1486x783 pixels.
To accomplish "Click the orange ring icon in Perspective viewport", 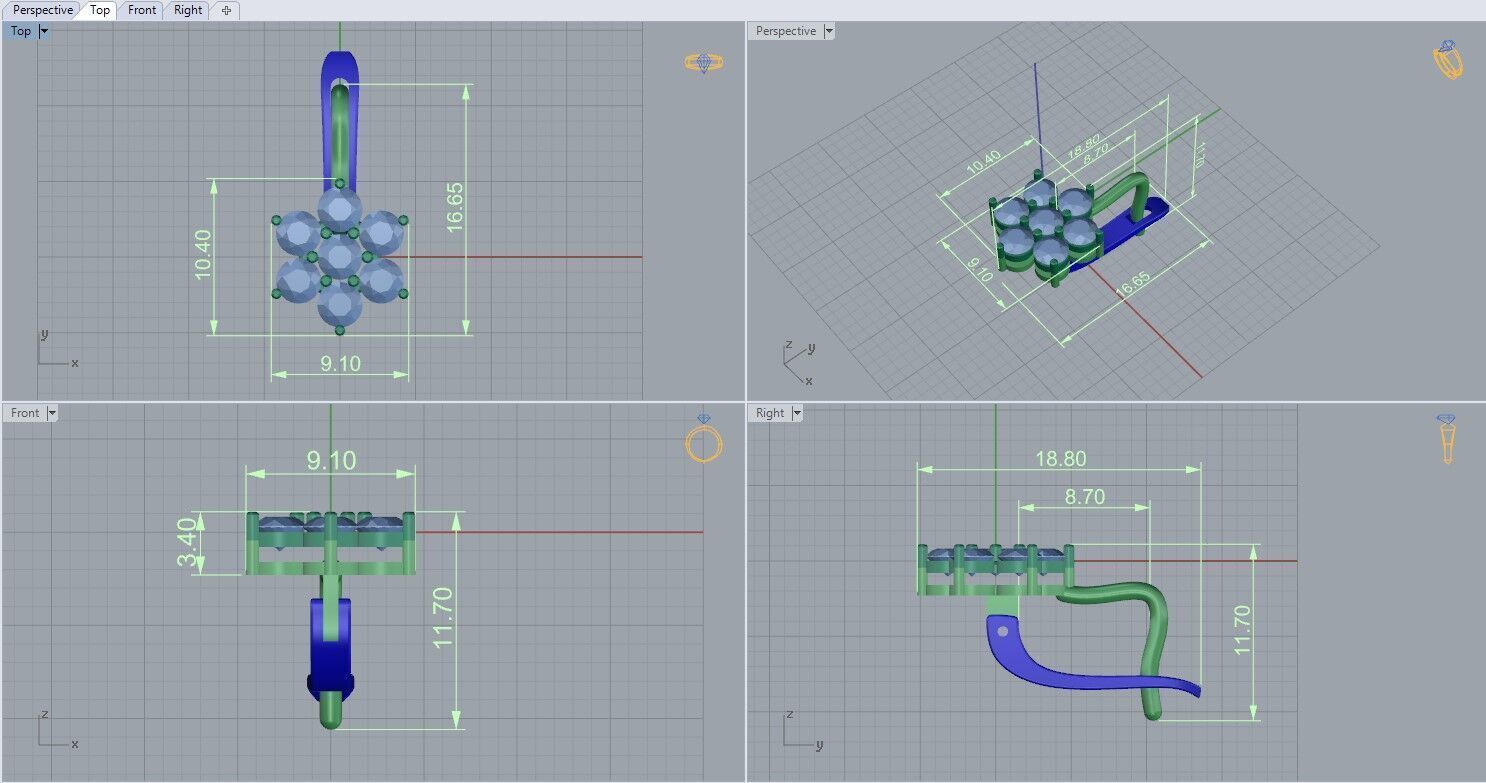I will coord(1448,60).
